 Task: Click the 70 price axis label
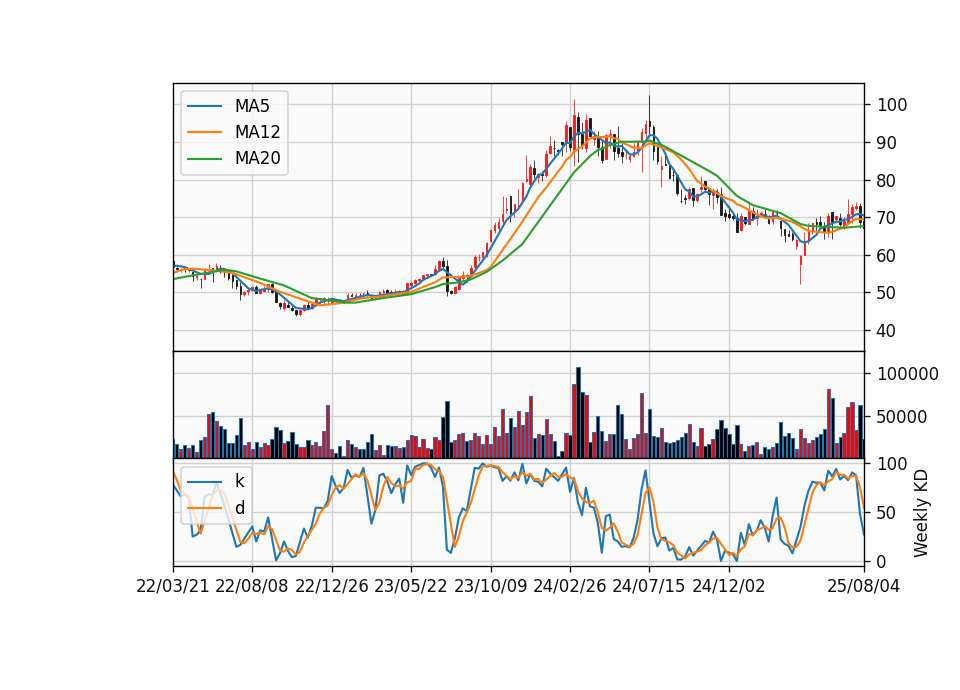887,218
